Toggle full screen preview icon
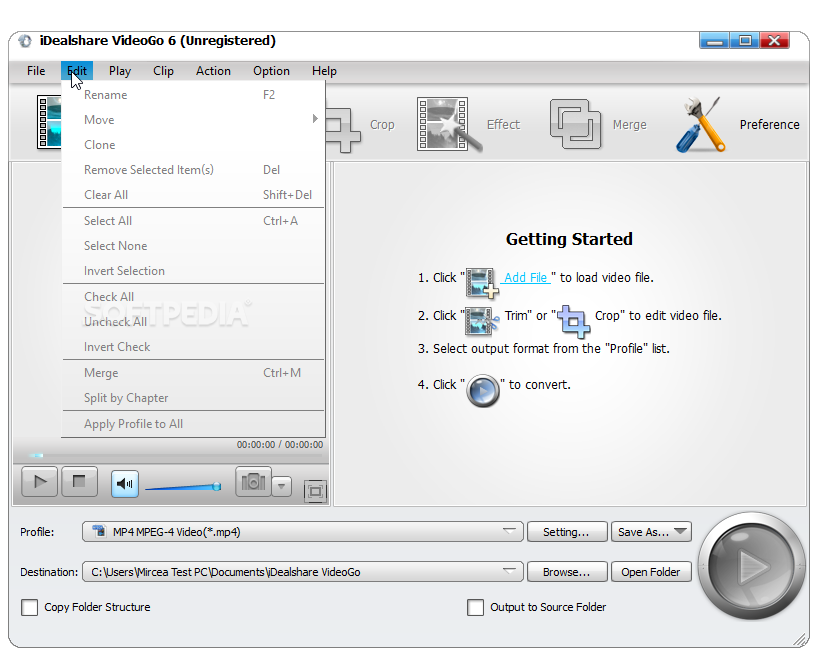Screen dimensions: 818x656 pyautogui.click(x=315, y=491)
